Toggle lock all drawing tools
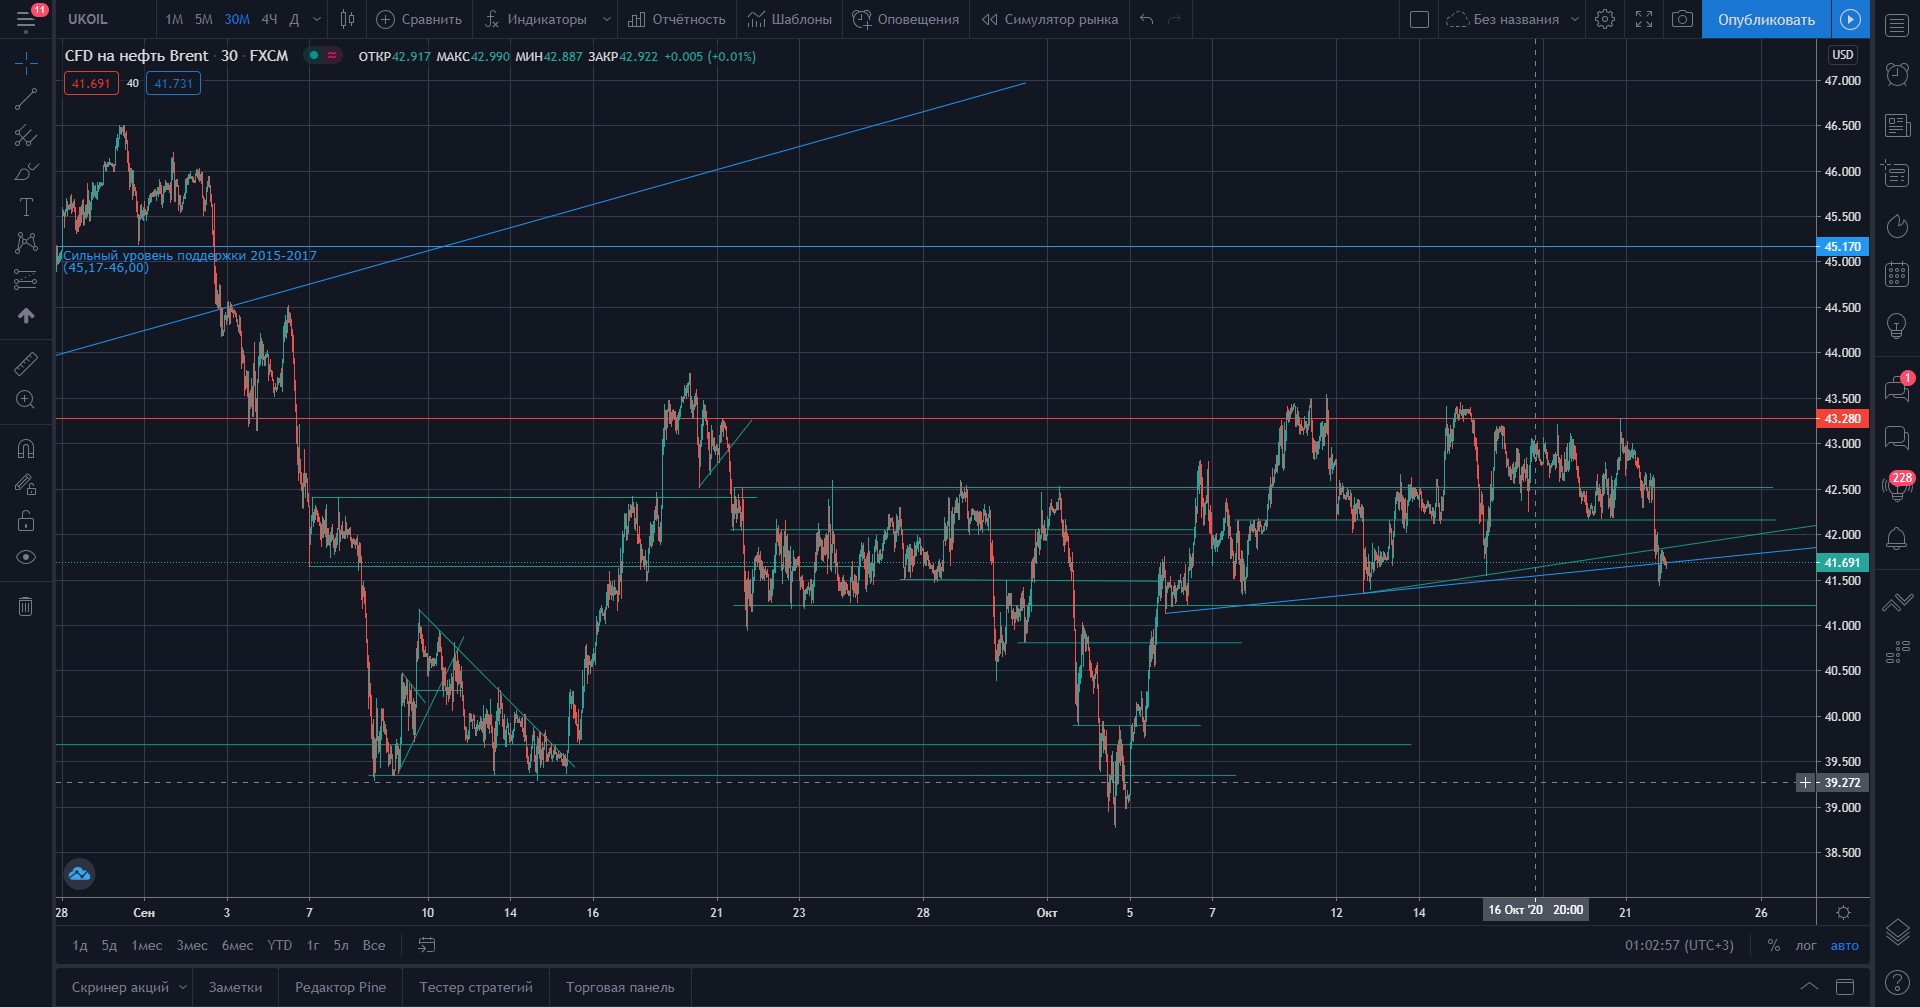Image resolution: width=1920 pixels, height=1007 pixels. [x=26, y=521]
